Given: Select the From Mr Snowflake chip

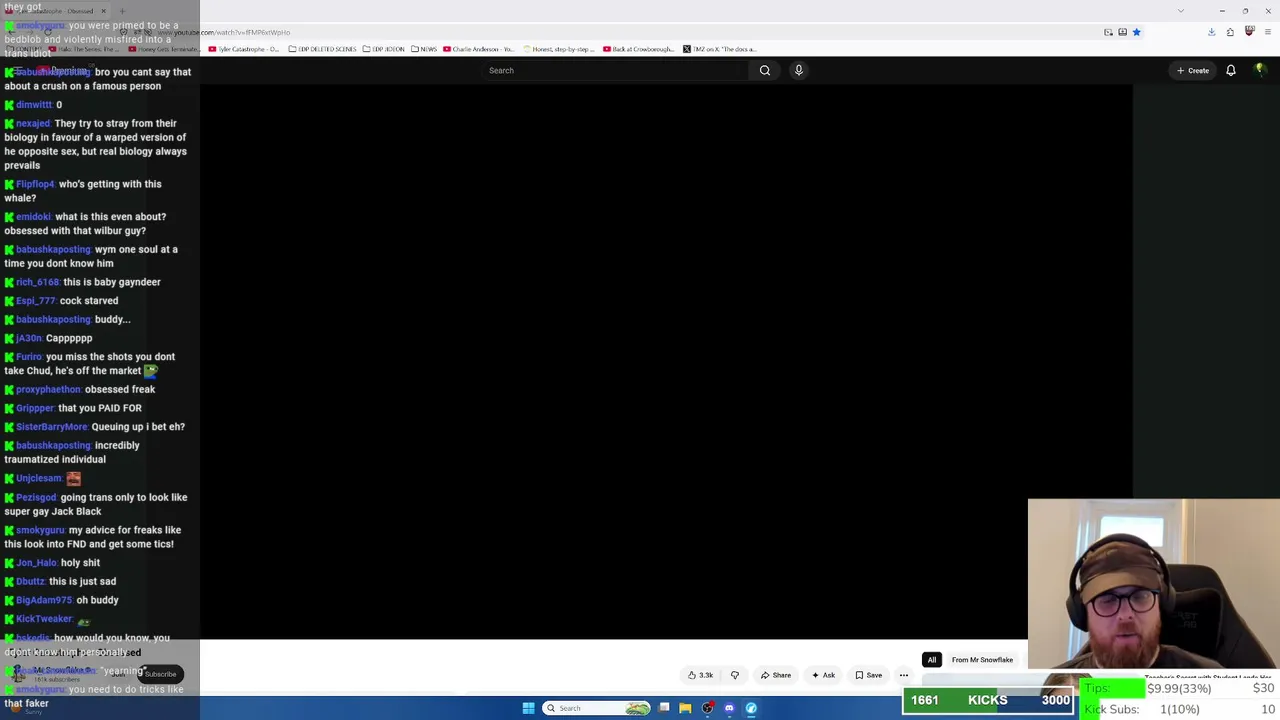Looking at the screenshot, I should coord(982,660).
